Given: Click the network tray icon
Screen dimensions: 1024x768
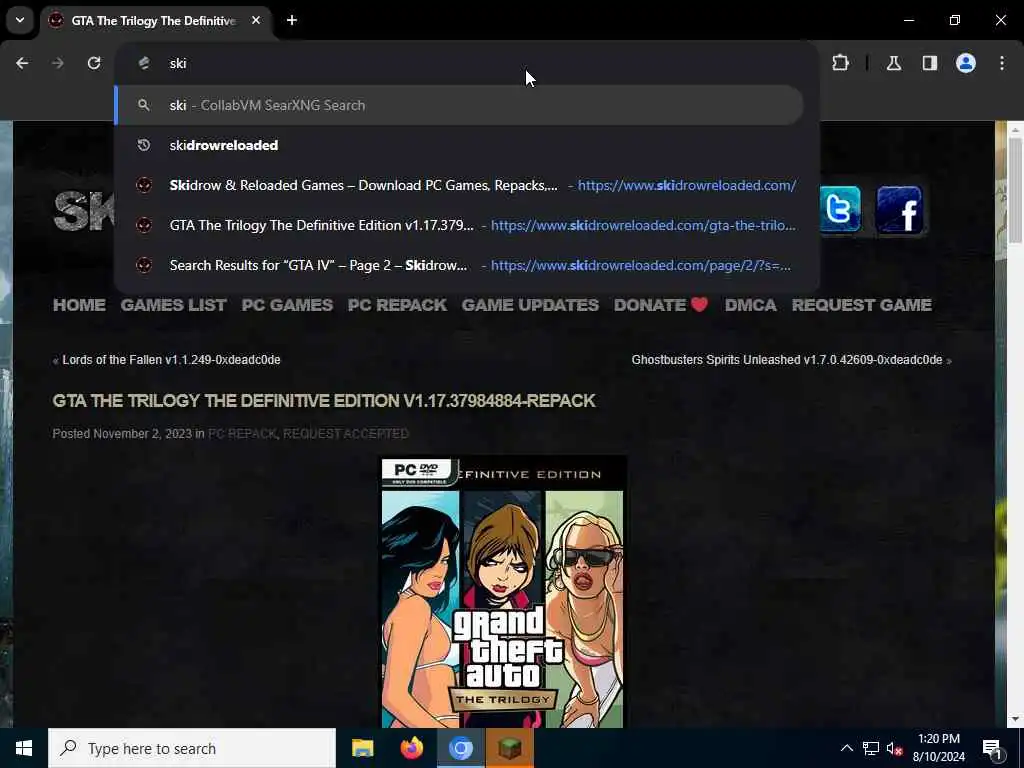Looking at the screenshot, I should (x=871, y=748).
